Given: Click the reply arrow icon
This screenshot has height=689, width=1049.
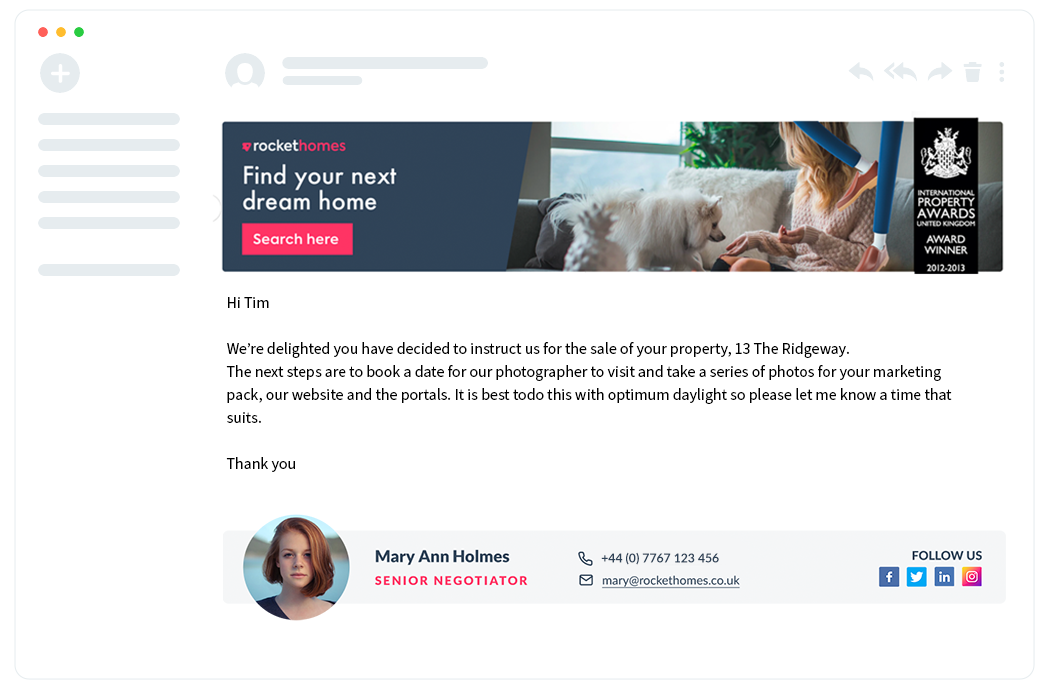Looking at the screenshot, I should pos(860,72).
